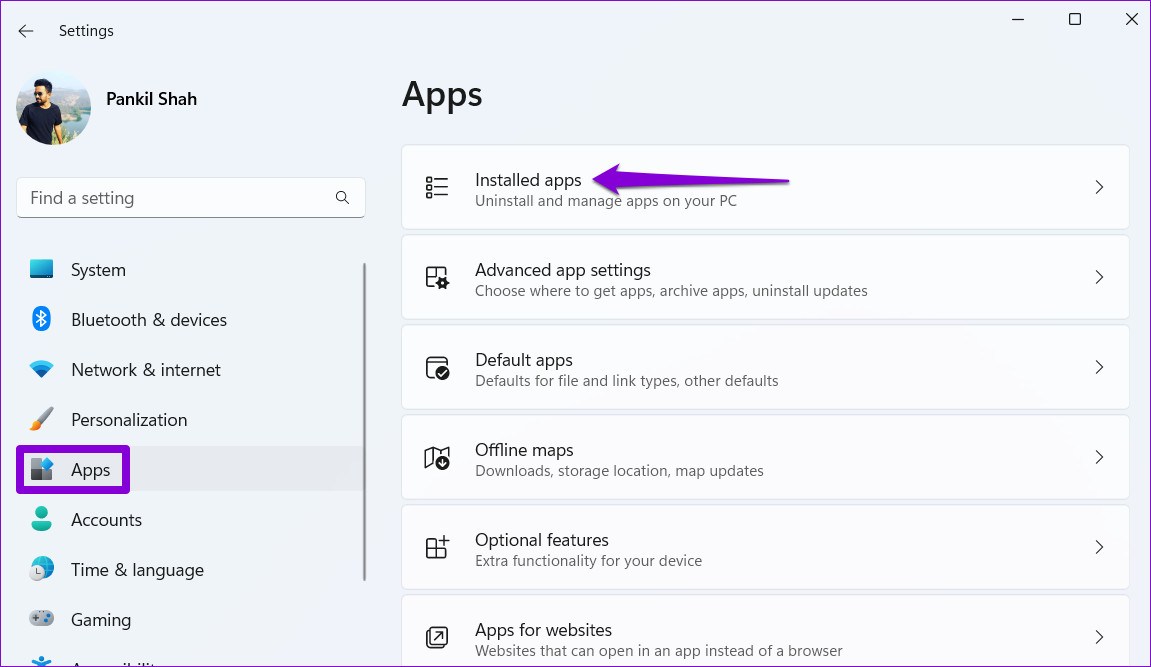The height and width of the screenshot is (667, 1151).
Task: Select Accounts in the navigation pane
Action: (x=106, y=519)
